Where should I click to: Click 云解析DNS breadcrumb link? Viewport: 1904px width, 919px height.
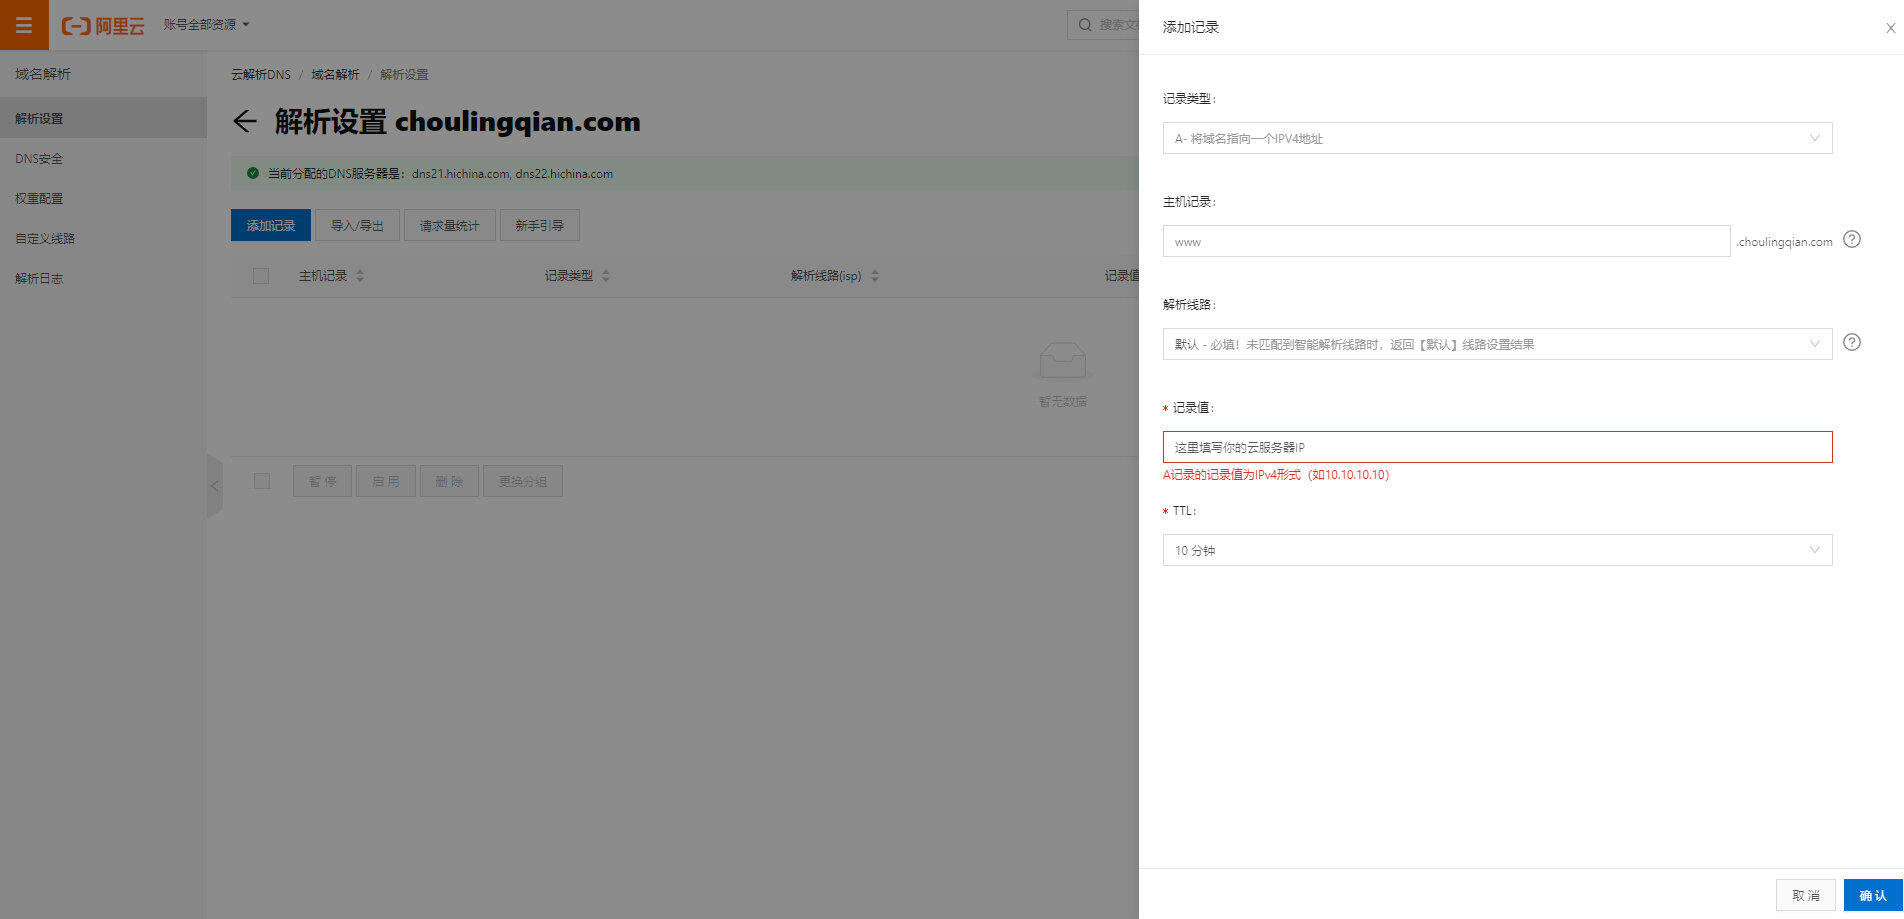[261, 74]
